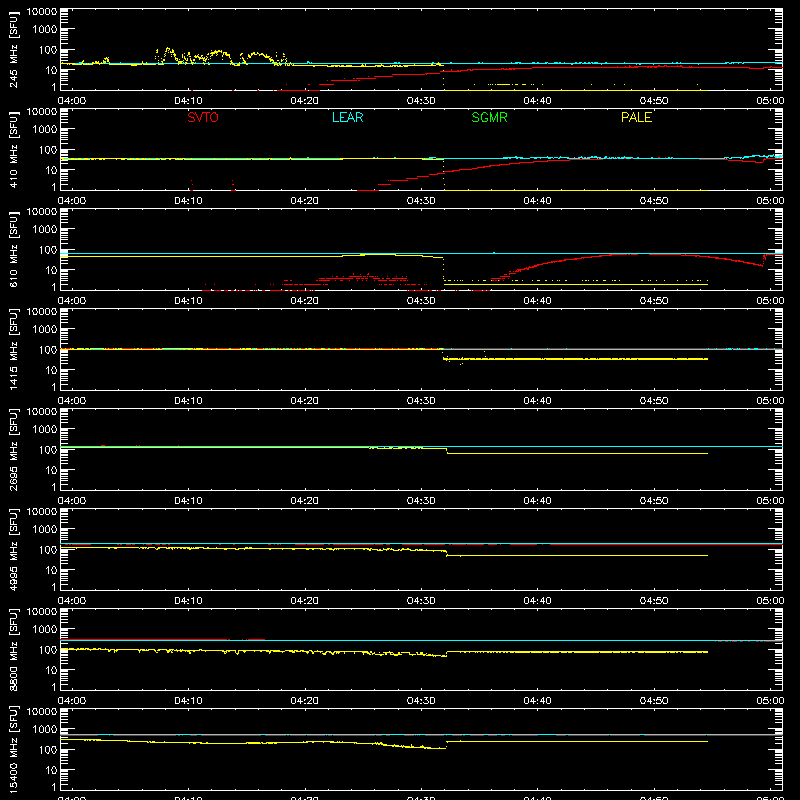Select the 8800 MHz [SFU] axis label
800x800 pixels.
(x=14, y=649)
